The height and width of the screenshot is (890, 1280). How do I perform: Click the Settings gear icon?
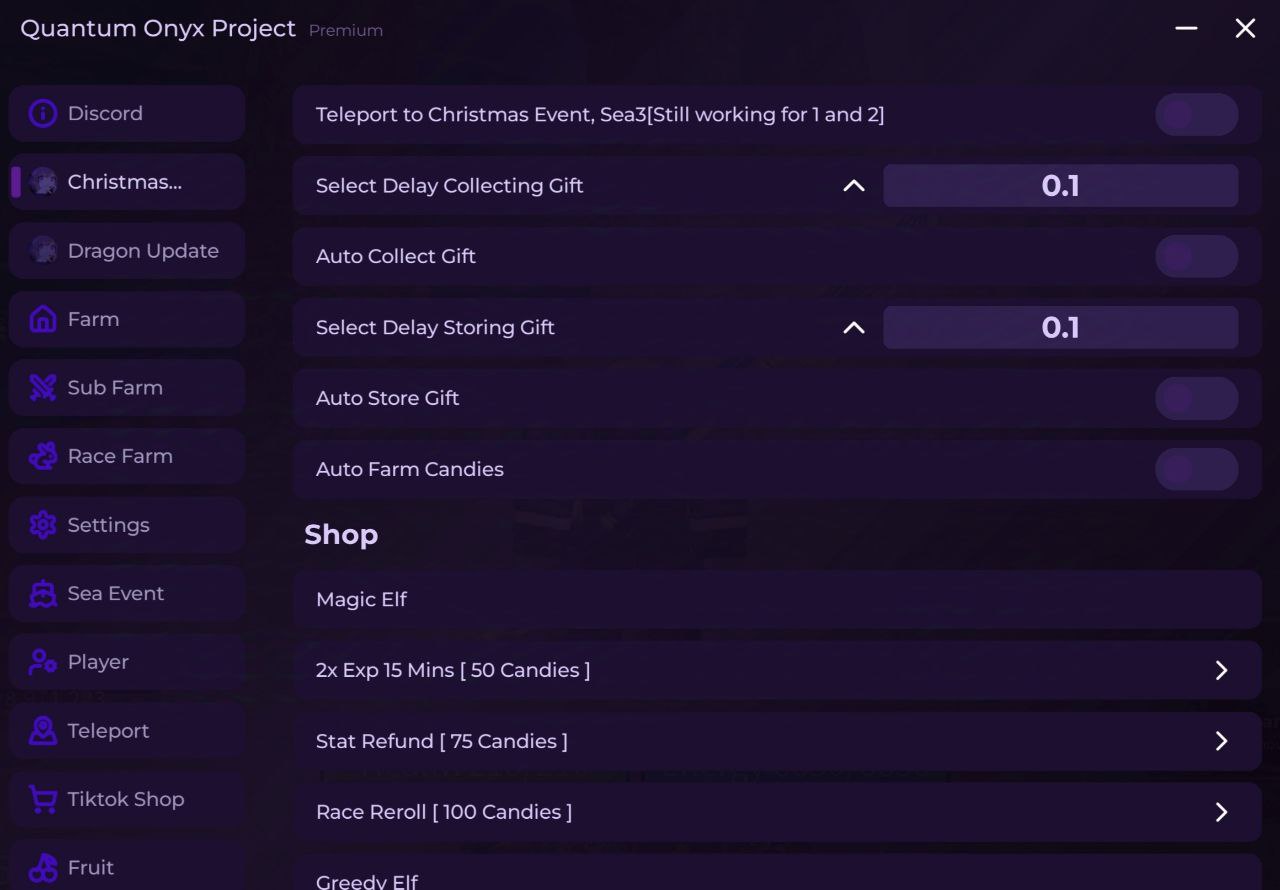(43, 525)
